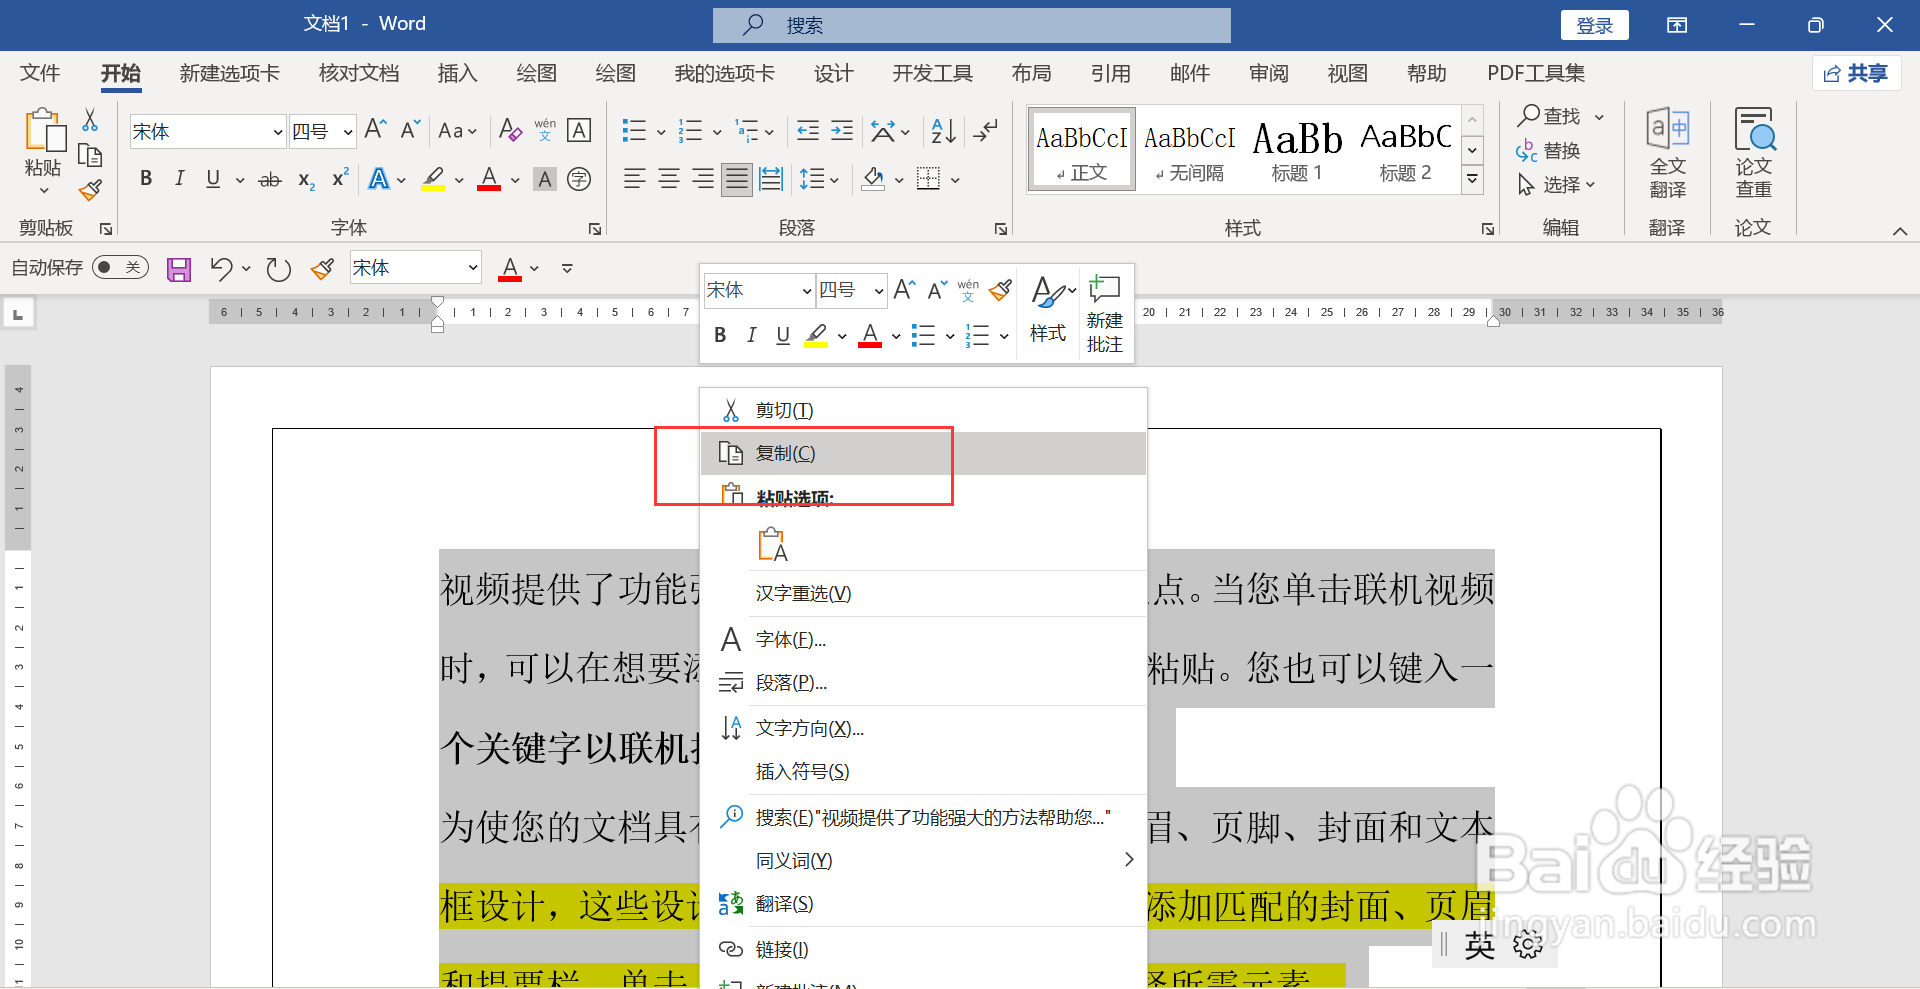
Task: Open ribbon font size dropdown 四号
Action: 348,131
